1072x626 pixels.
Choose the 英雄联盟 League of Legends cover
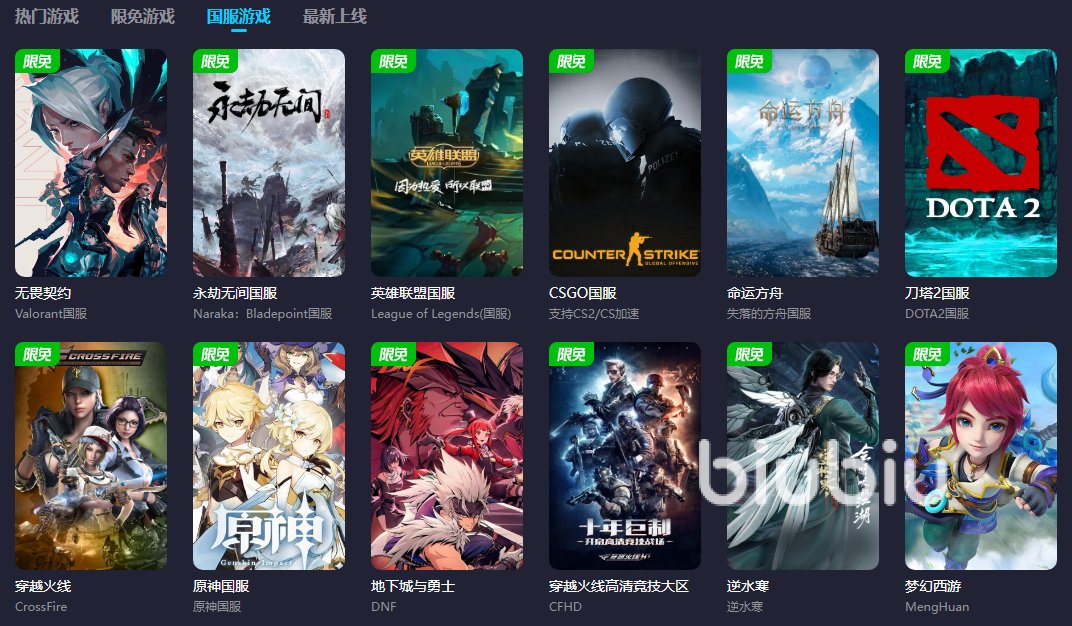coord(447,163)
